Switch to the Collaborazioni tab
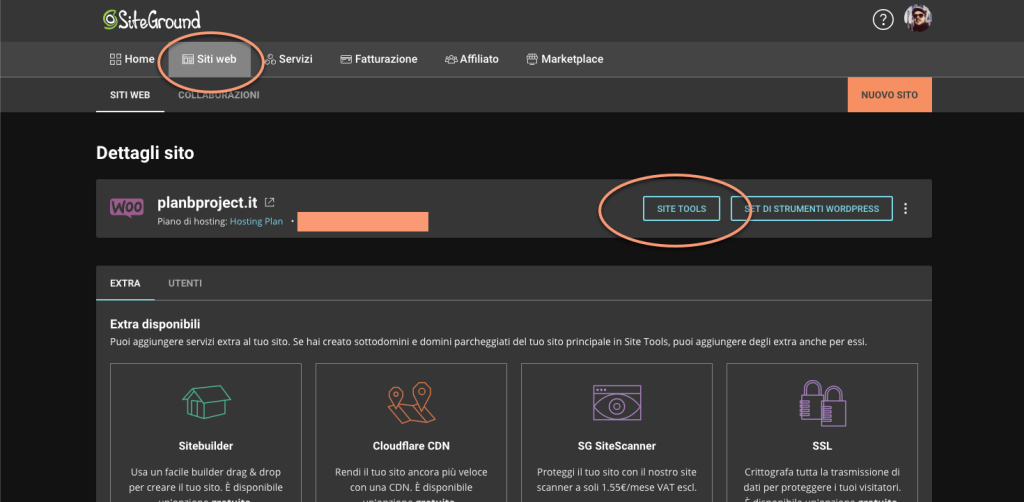1024x502 pixels. click(x=218, y=95)
